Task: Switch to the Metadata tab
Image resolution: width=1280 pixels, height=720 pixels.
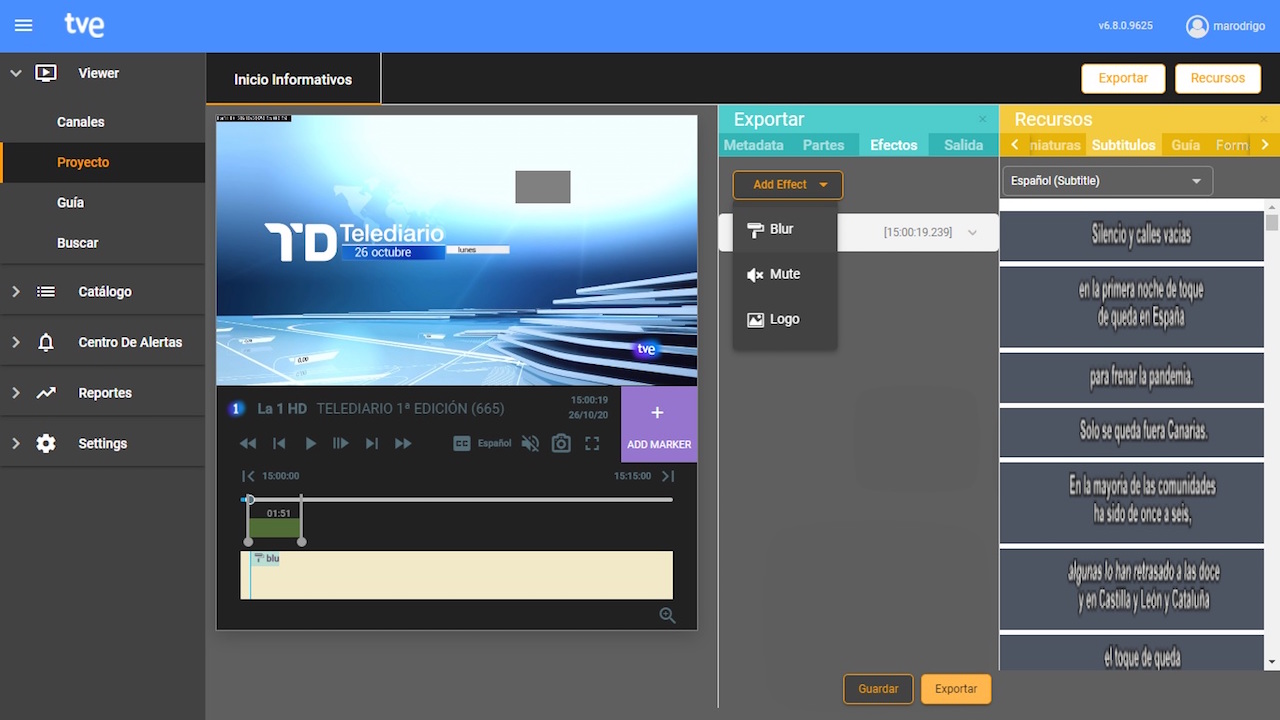Action: coord(754,145)
